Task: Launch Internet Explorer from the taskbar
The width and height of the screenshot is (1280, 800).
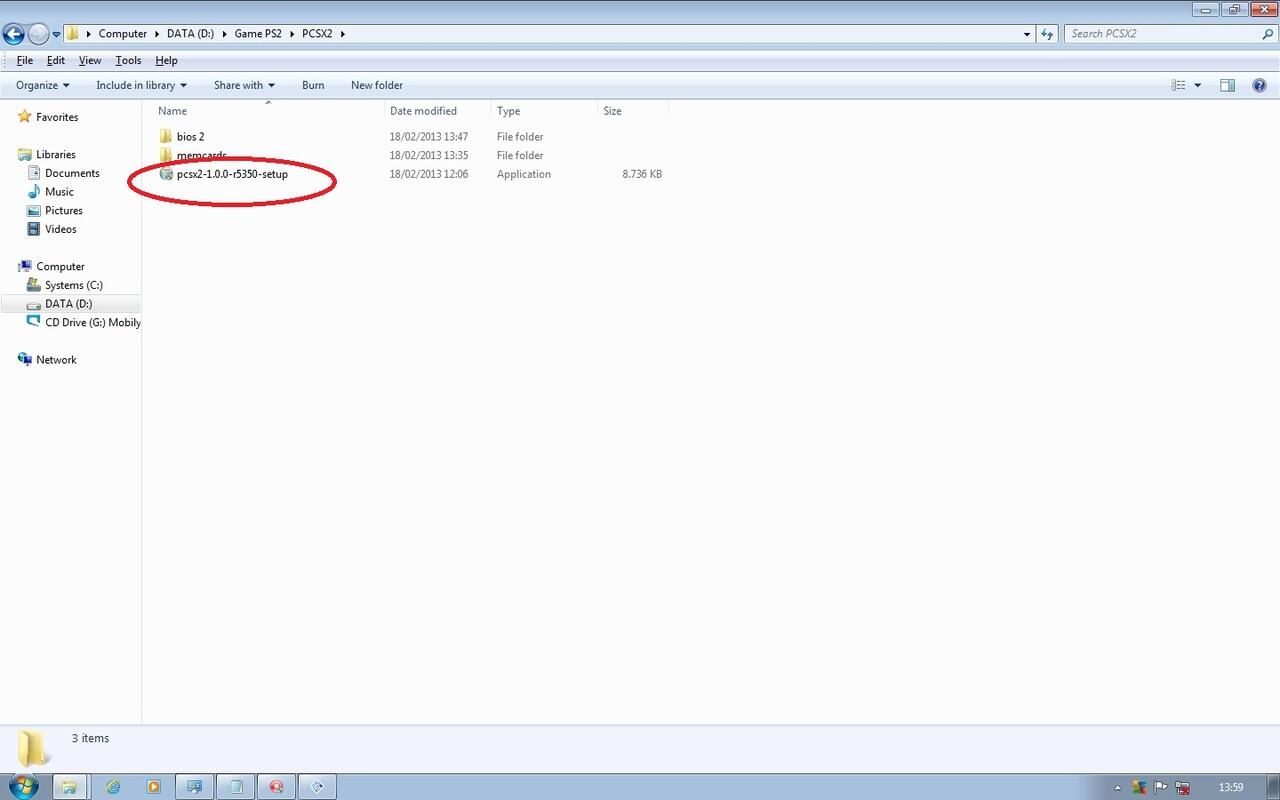Action: (112, 787)
